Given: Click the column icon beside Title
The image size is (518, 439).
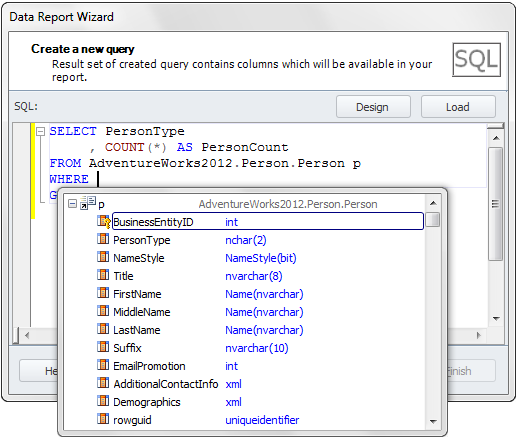Looking at the screenshot, I should click(x=103, y=275).
